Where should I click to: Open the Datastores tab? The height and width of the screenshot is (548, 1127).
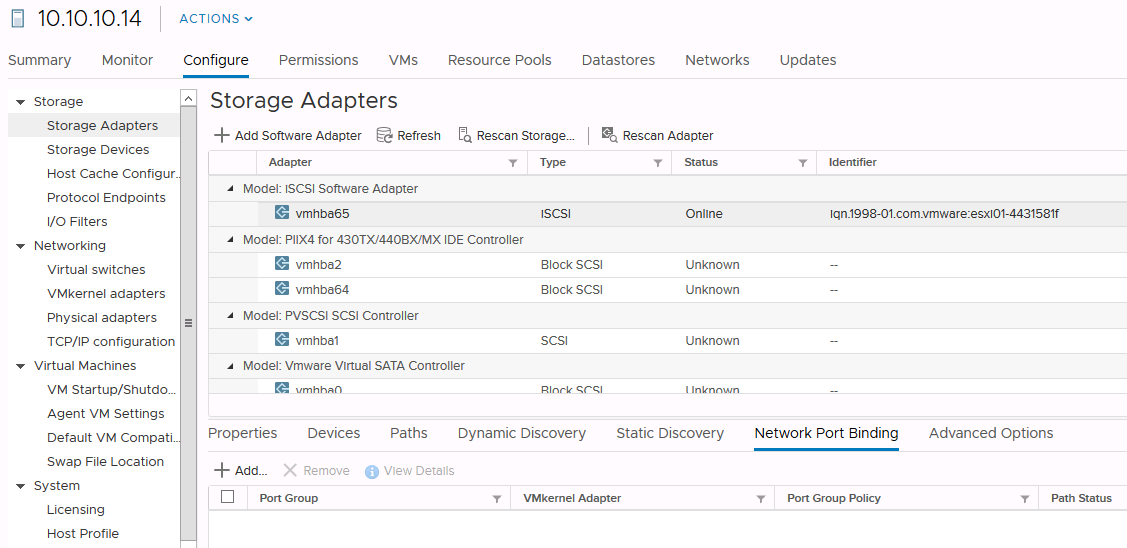[618, 60]
